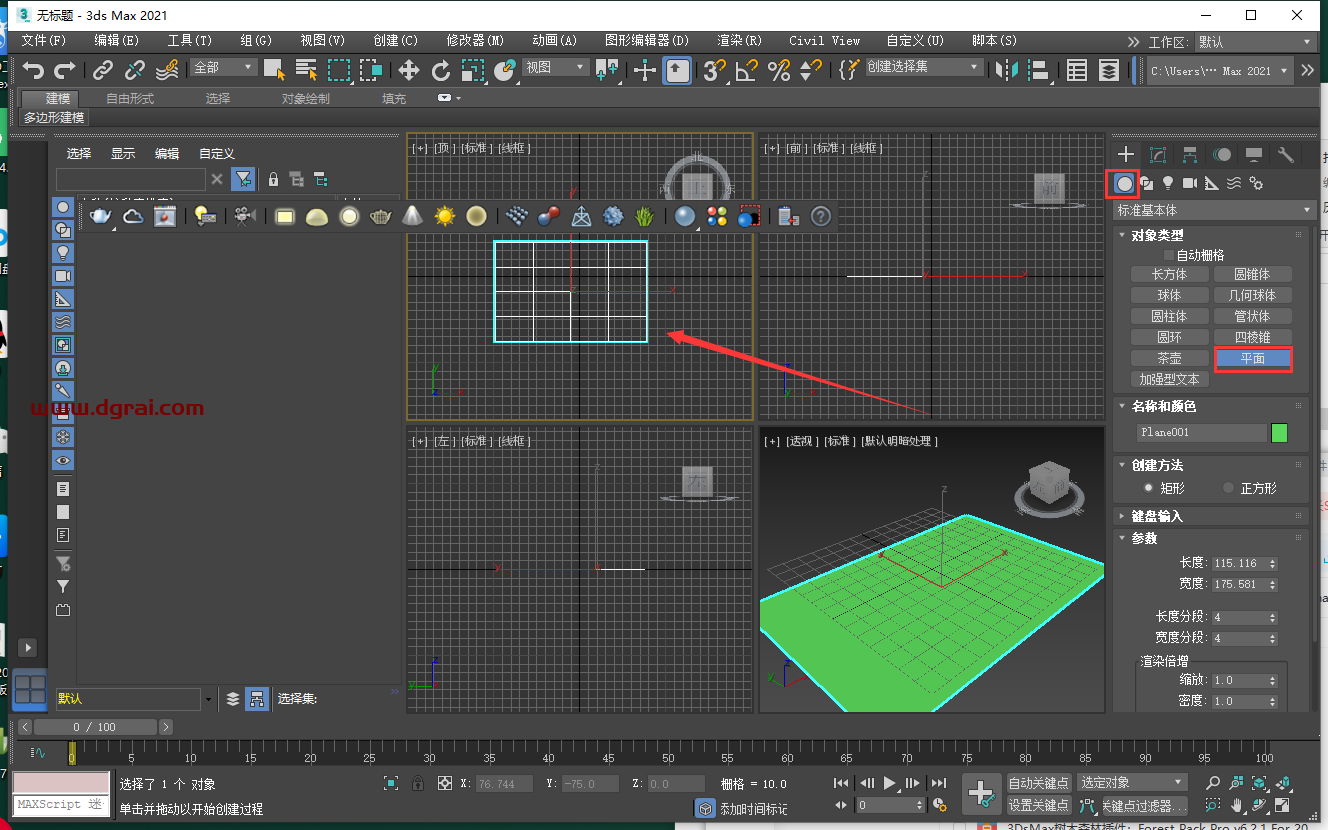Open the 按名称选择 dialog
This screenshot has width=1328, height=830.
click(x=306, y=70)
